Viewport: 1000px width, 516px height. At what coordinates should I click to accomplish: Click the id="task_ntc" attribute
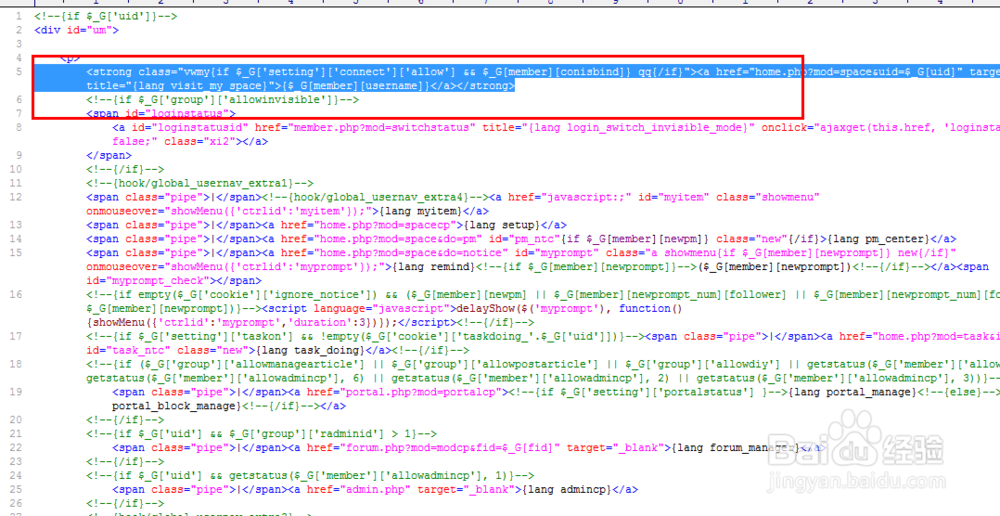(128, 351)
